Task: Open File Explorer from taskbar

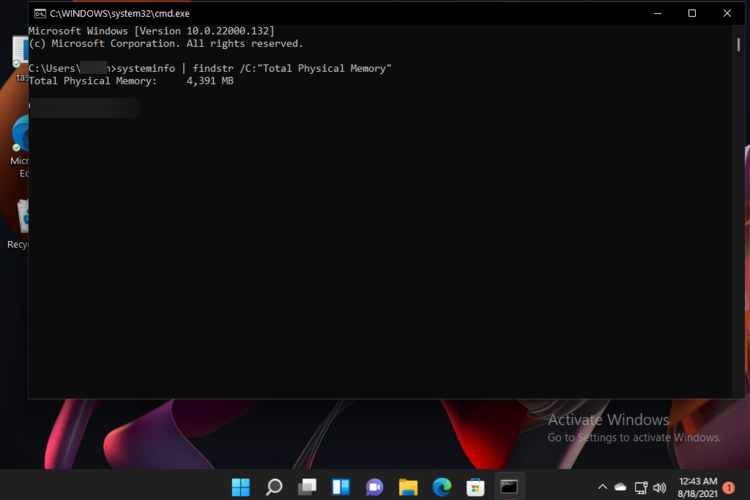Action: tap(408, 487)
